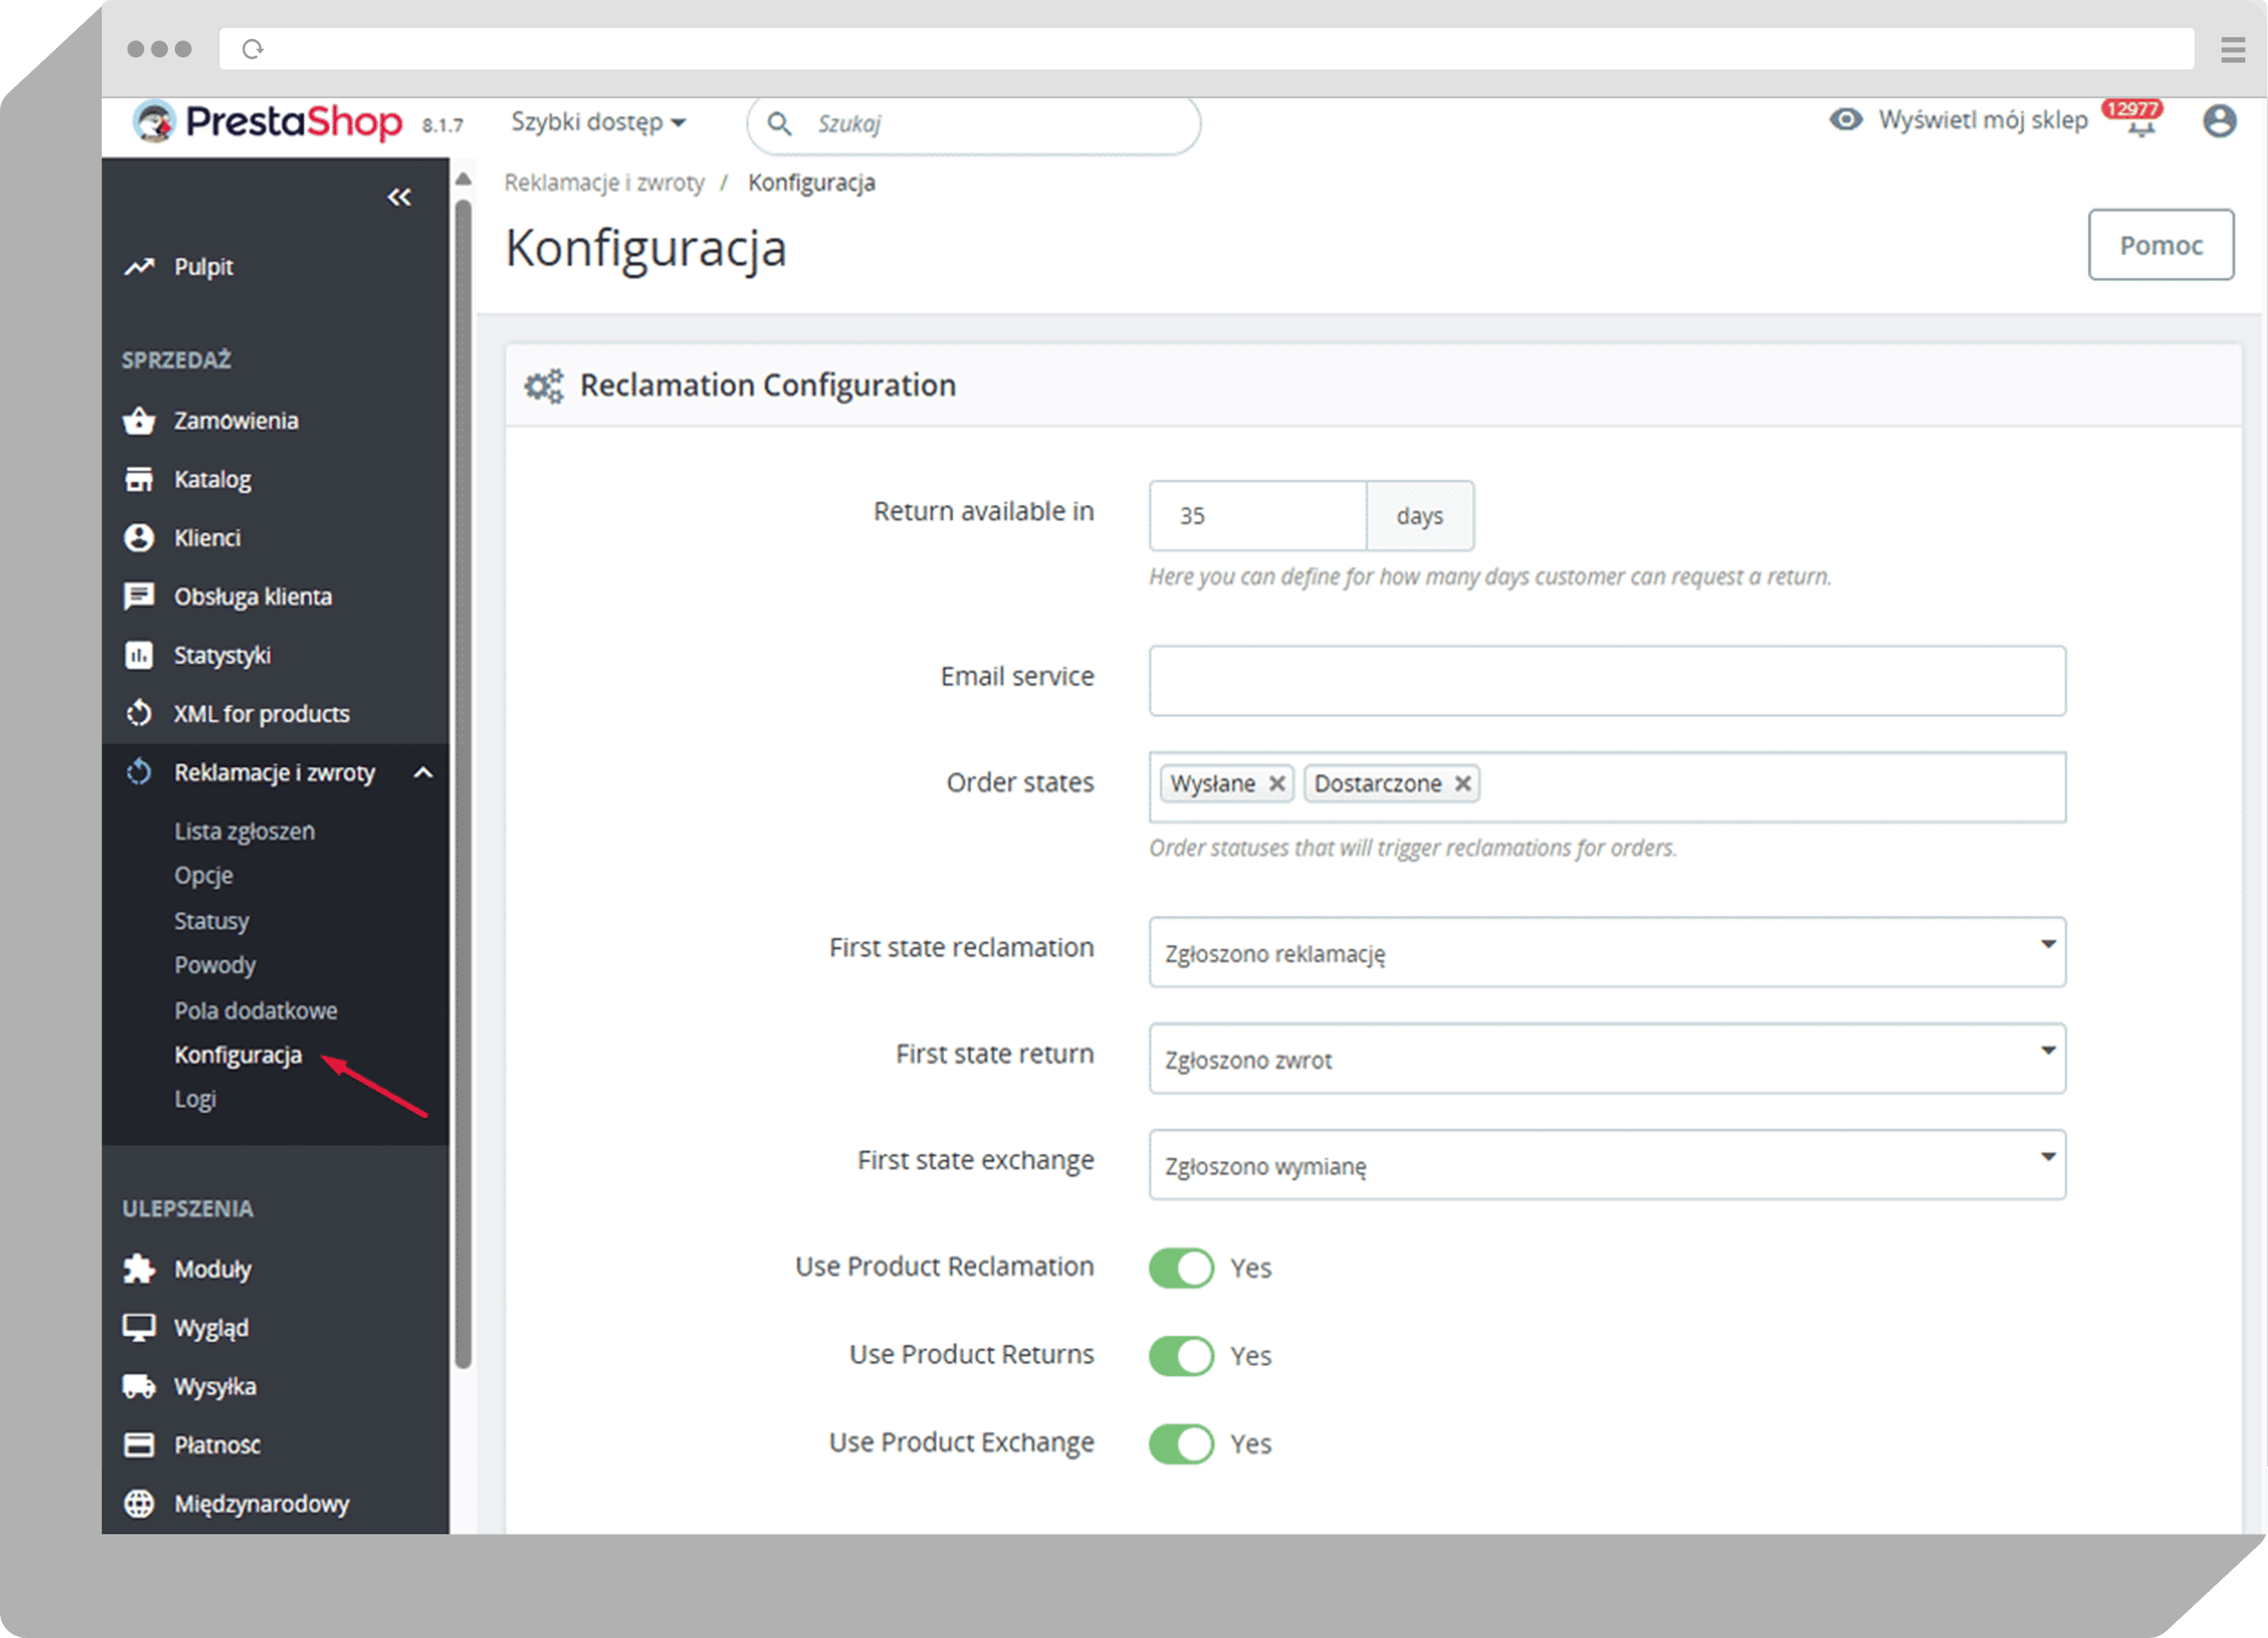
Task: Click the Moduły puzzle piece icon
Action: [139, 1269]
